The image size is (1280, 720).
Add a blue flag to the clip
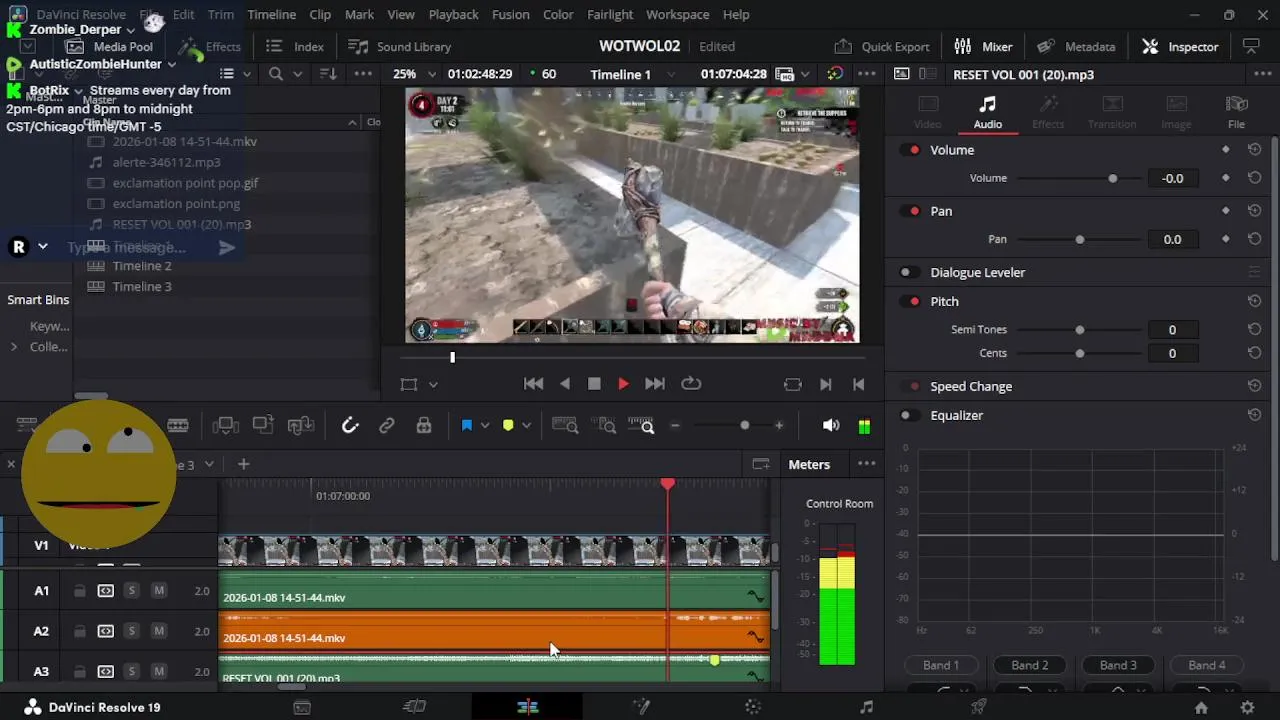click(466, 426)
